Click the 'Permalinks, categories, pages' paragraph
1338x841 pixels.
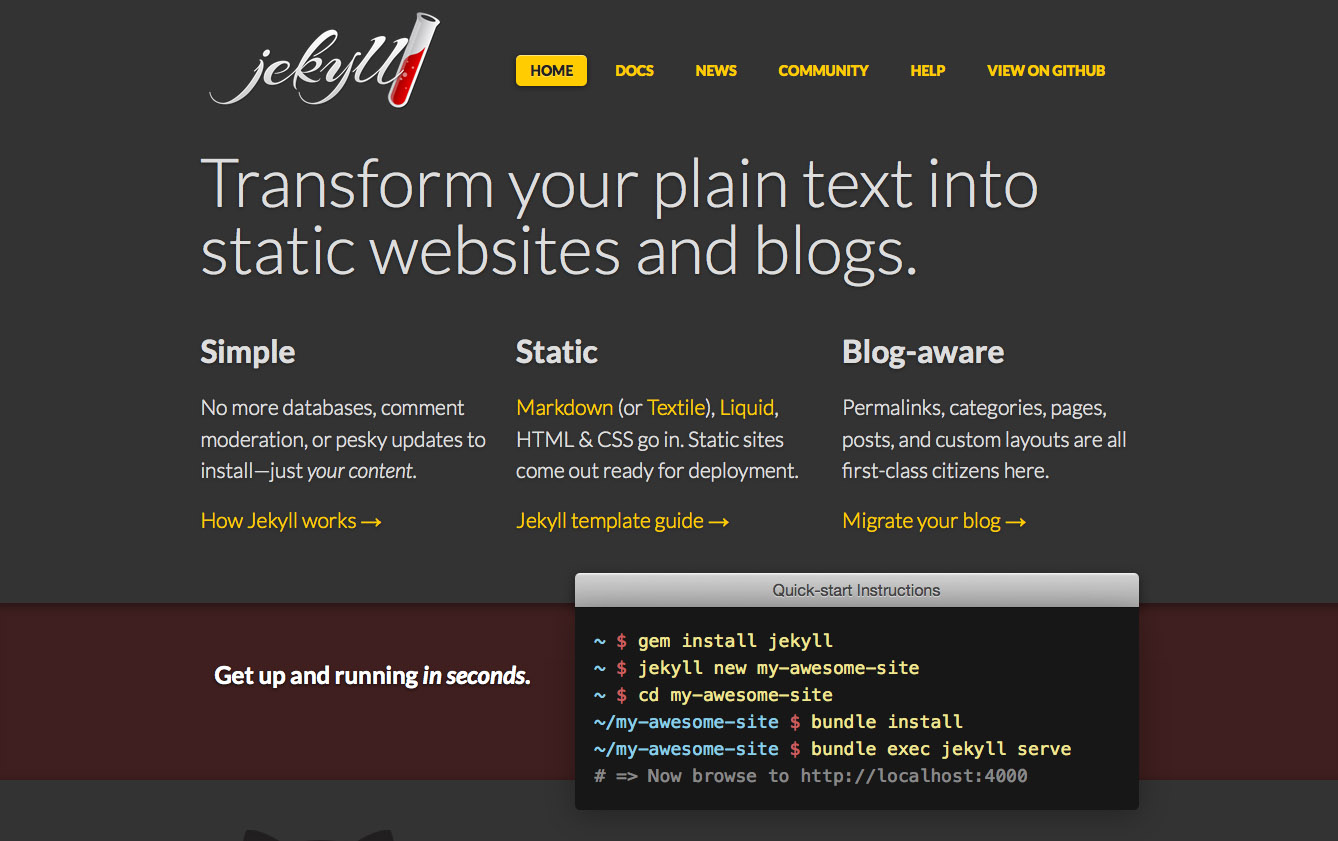pos(984,439)
